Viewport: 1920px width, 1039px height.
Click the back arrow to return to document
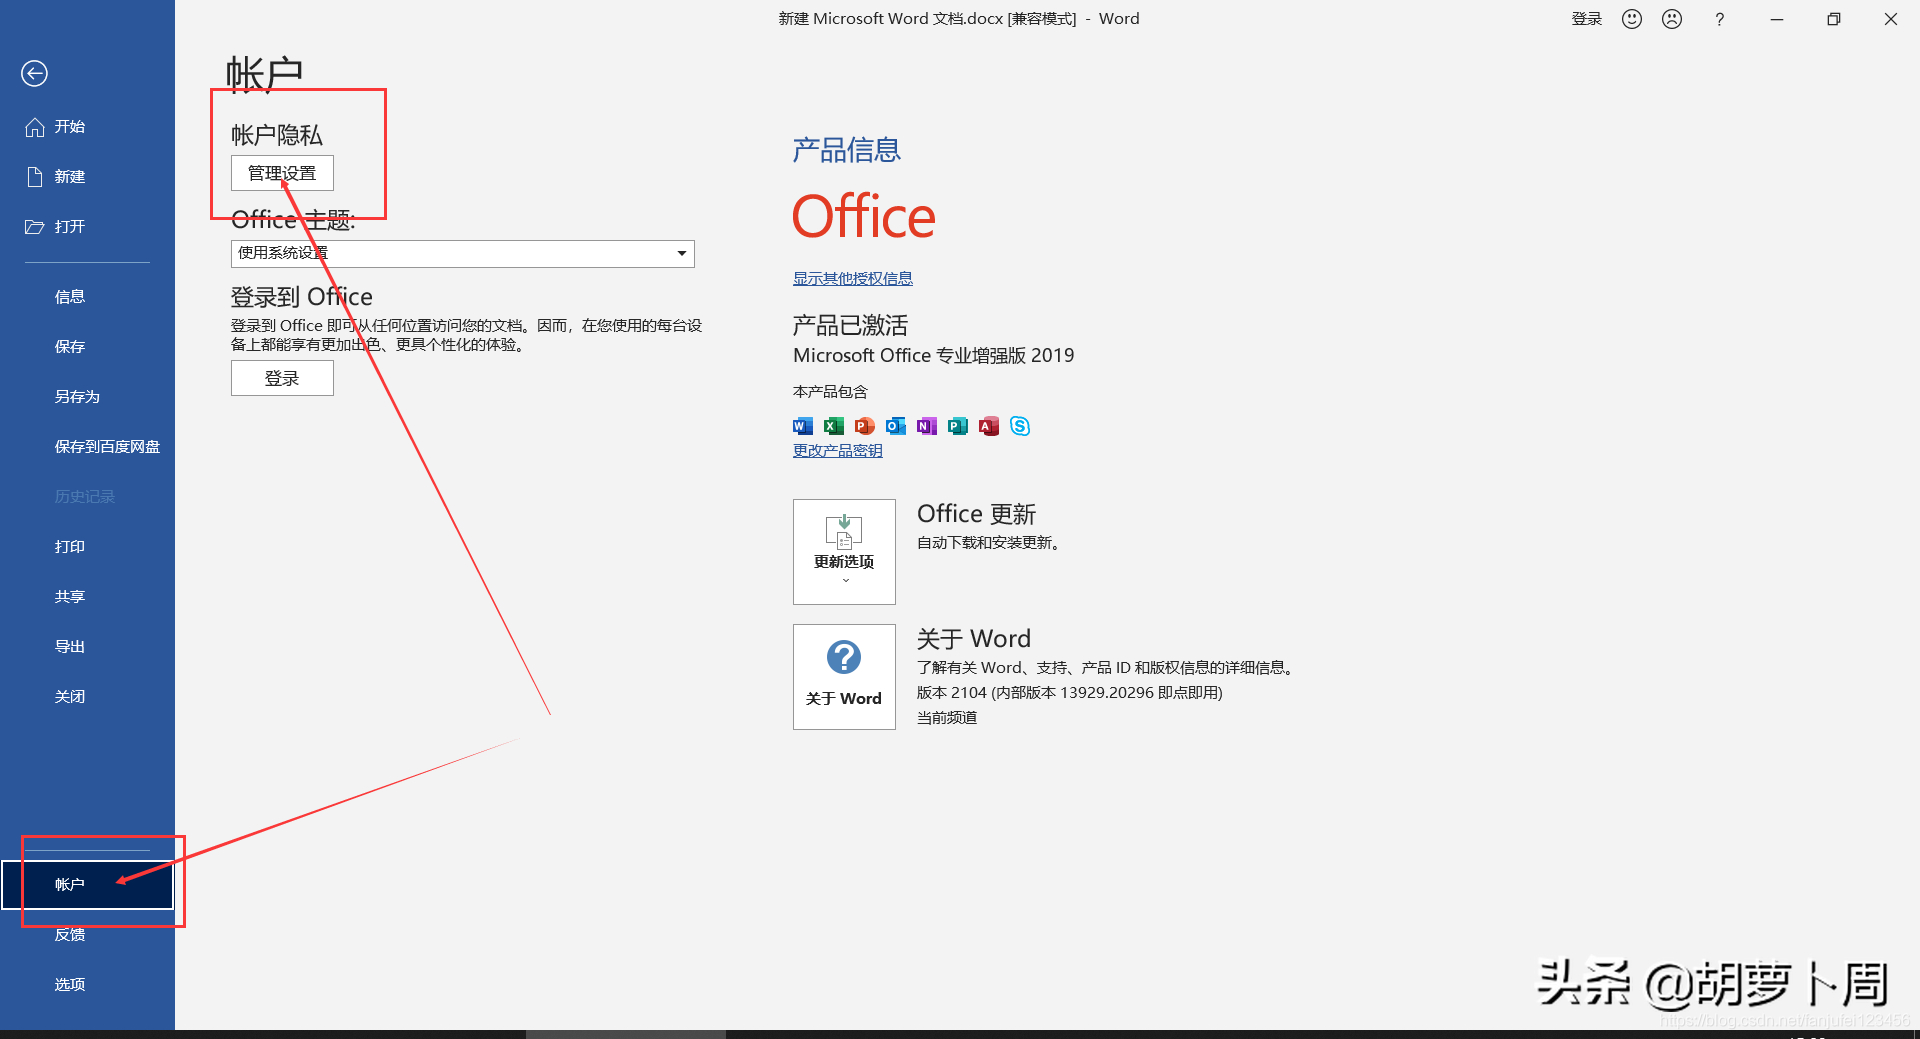coord(34,73)
